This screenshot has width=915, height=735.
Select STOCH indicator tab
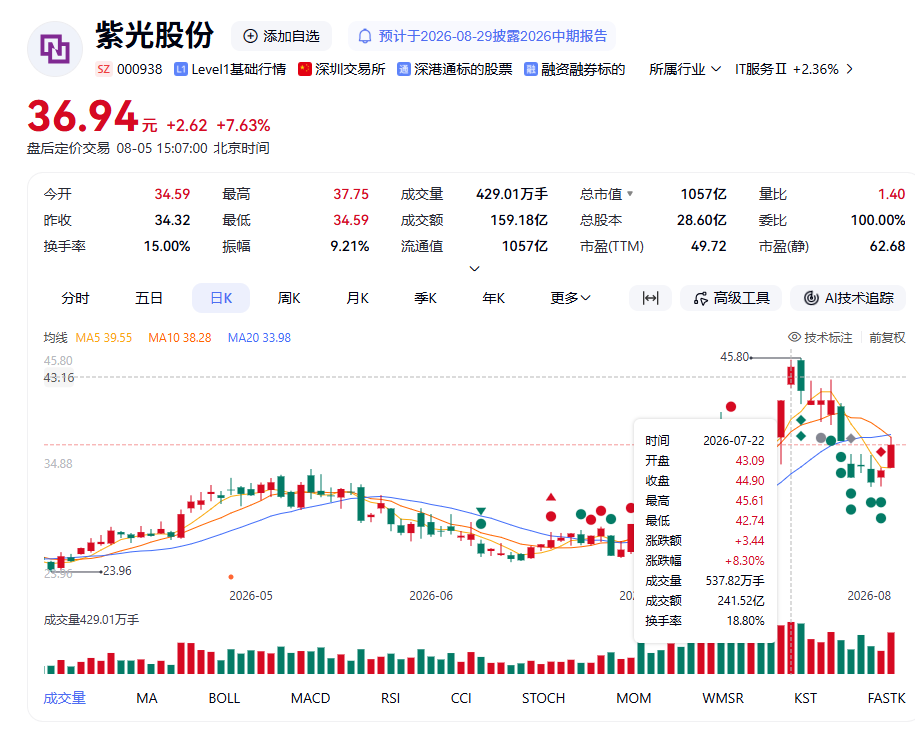click(x=543, y=698)
